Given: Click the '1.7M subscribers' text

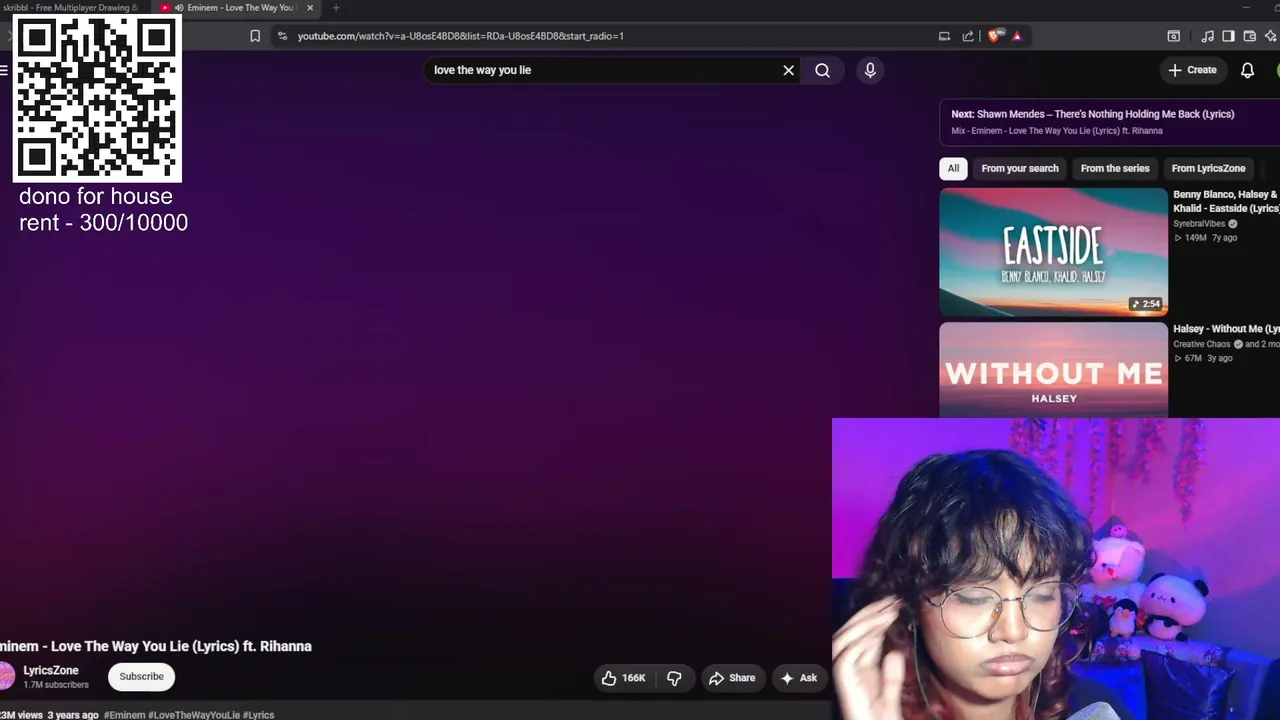Looking at the screenshot, I should point(56,685).
